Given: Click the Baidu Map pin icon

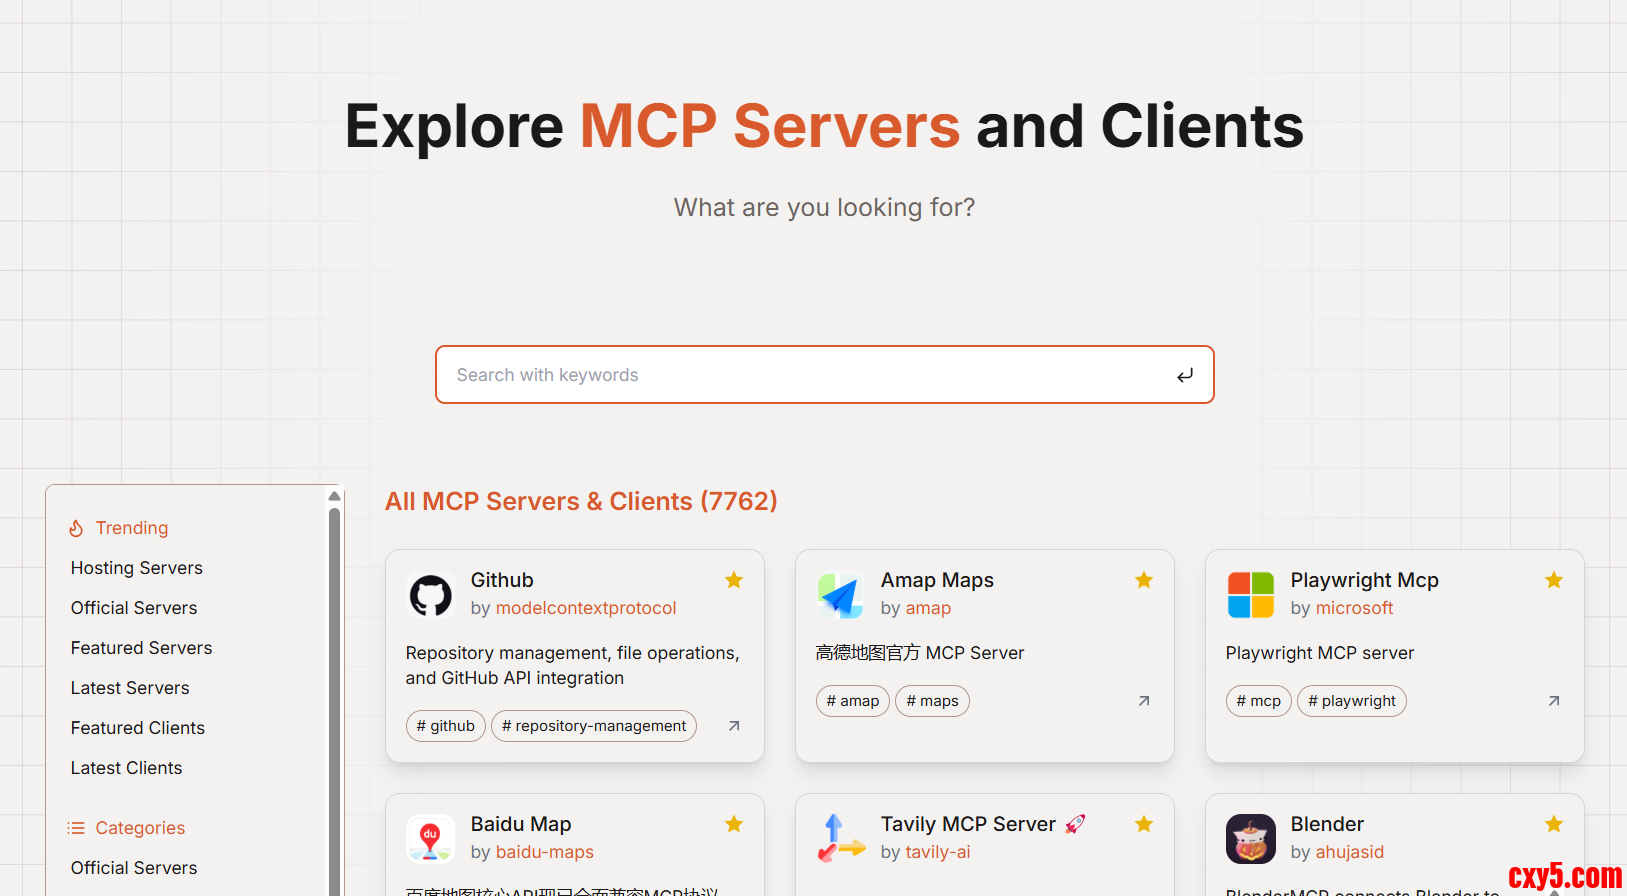Looking at the screenshot, I should click(431, 838).
